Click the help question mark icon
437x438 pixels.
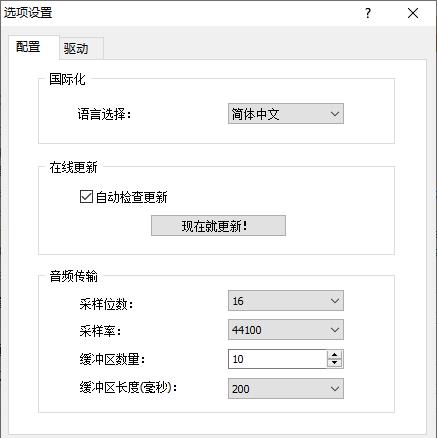point(367,13)
